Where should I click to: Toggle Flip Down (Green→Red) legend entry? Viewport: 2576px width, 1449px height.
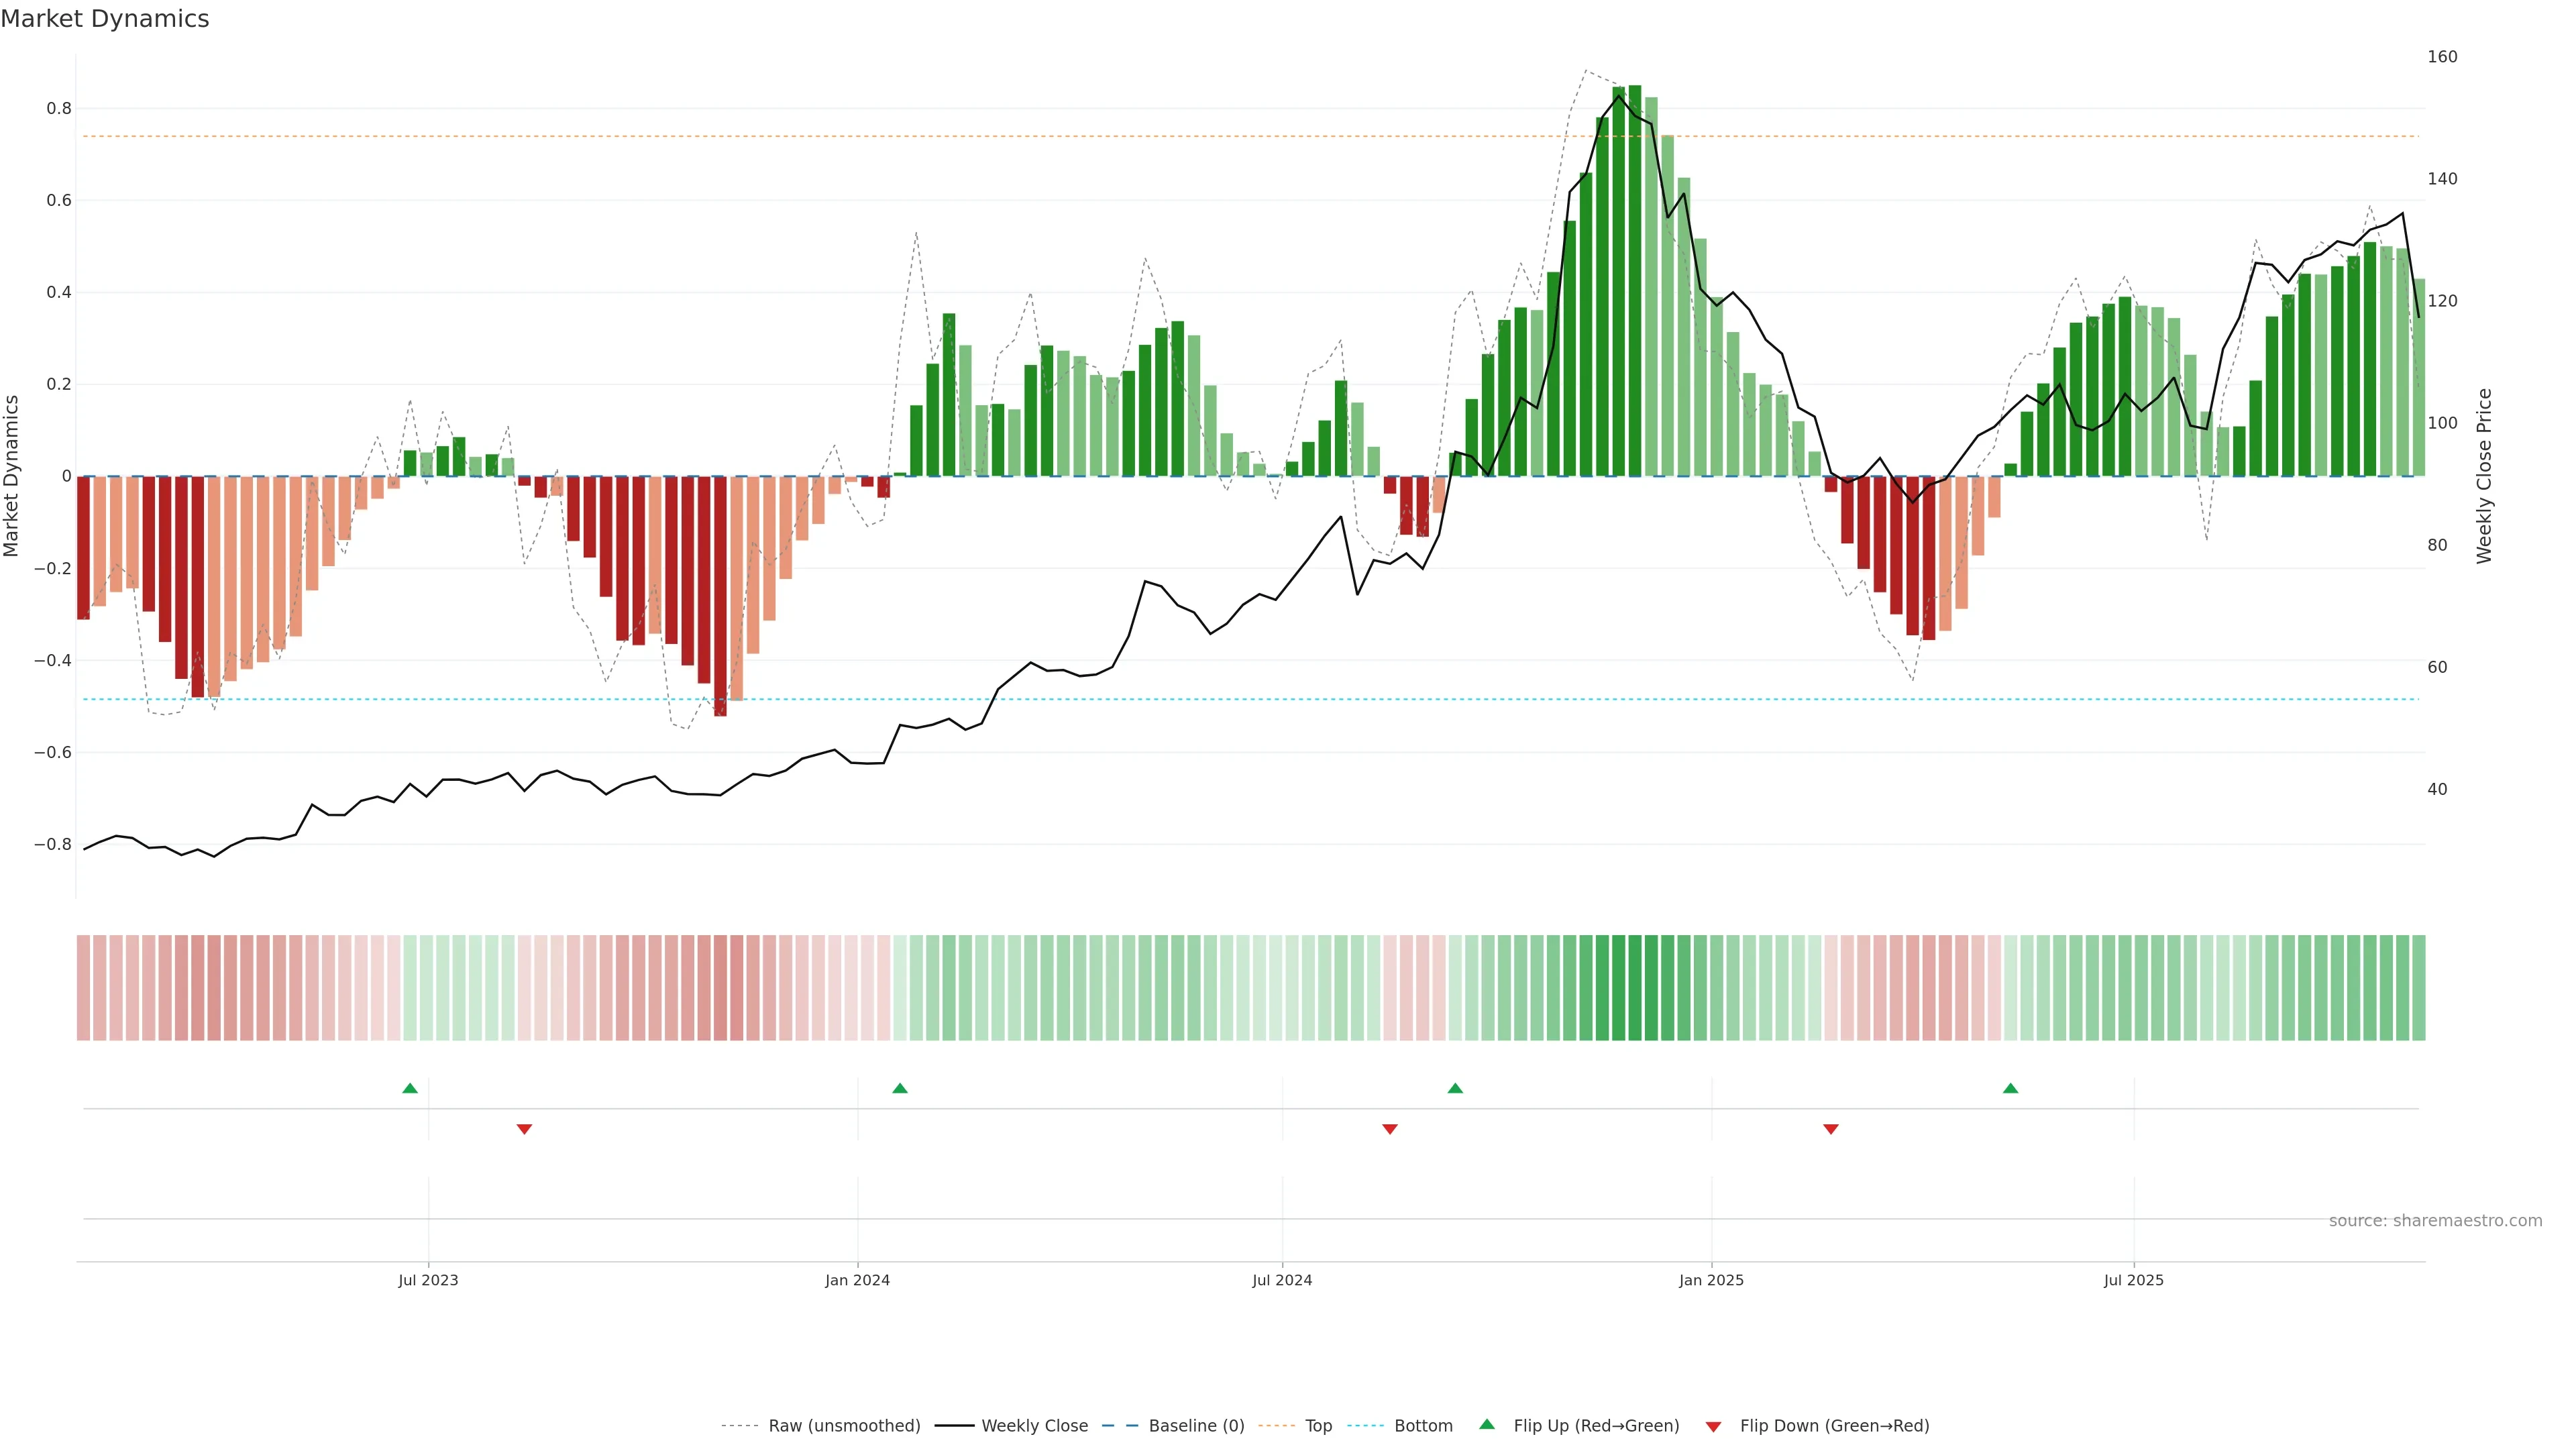1834,1426
